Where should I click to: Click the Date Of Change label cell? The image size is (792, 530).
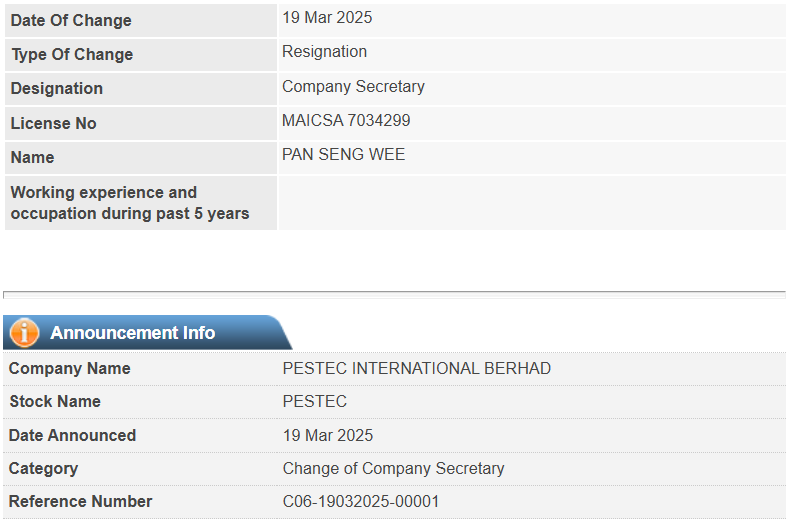click(141, 21)
